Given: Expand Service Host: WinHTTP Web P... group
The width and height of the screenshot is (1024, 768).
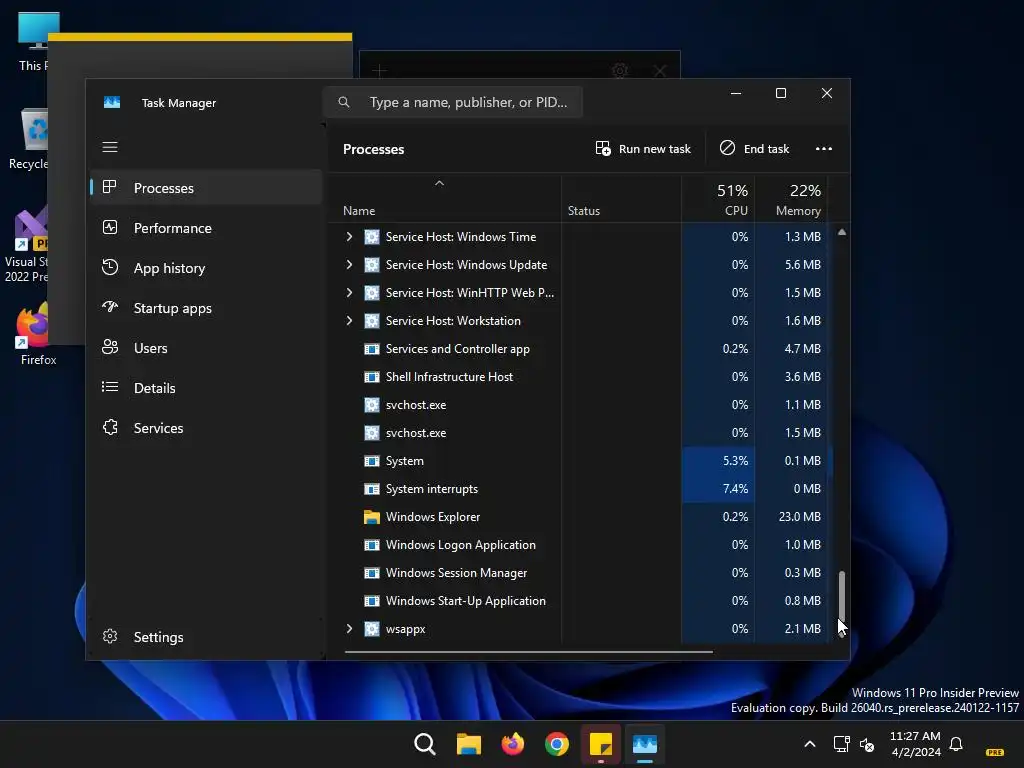Looking at the screenshot, I should tap(349, 293).
